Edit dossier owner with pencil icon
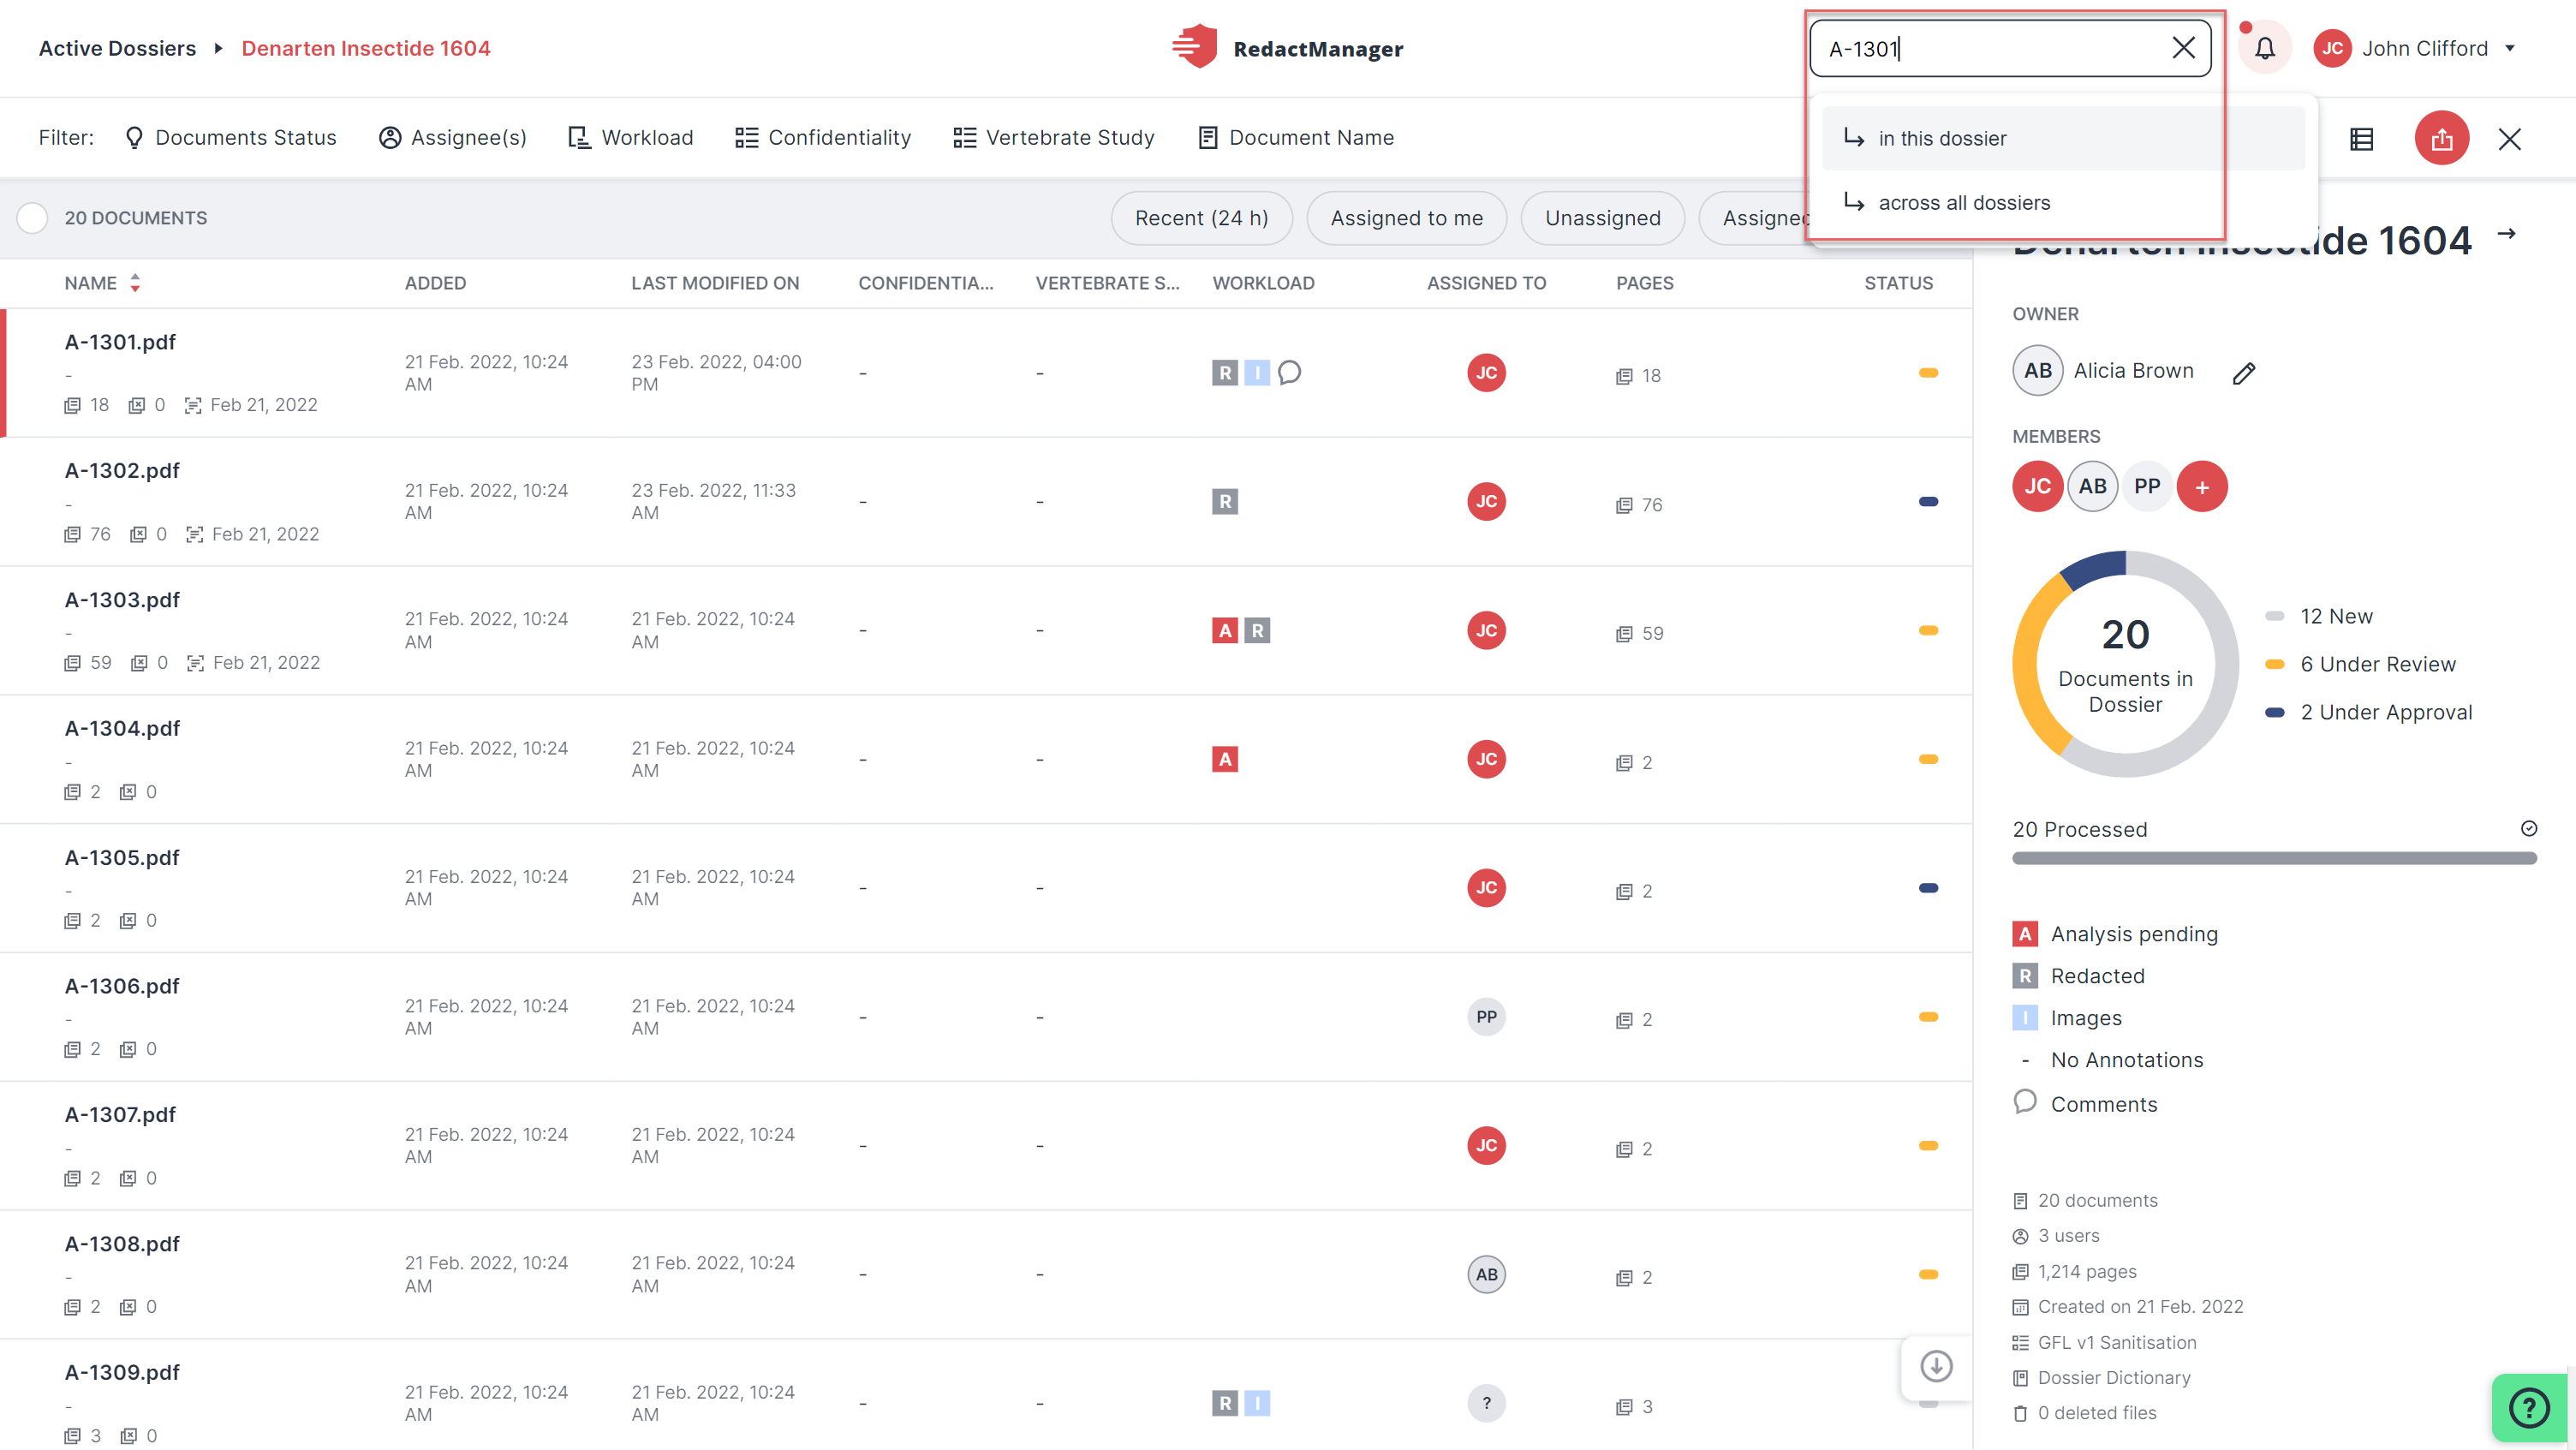Viewport: 2576px width, 1450px height. click(2244, 373)
